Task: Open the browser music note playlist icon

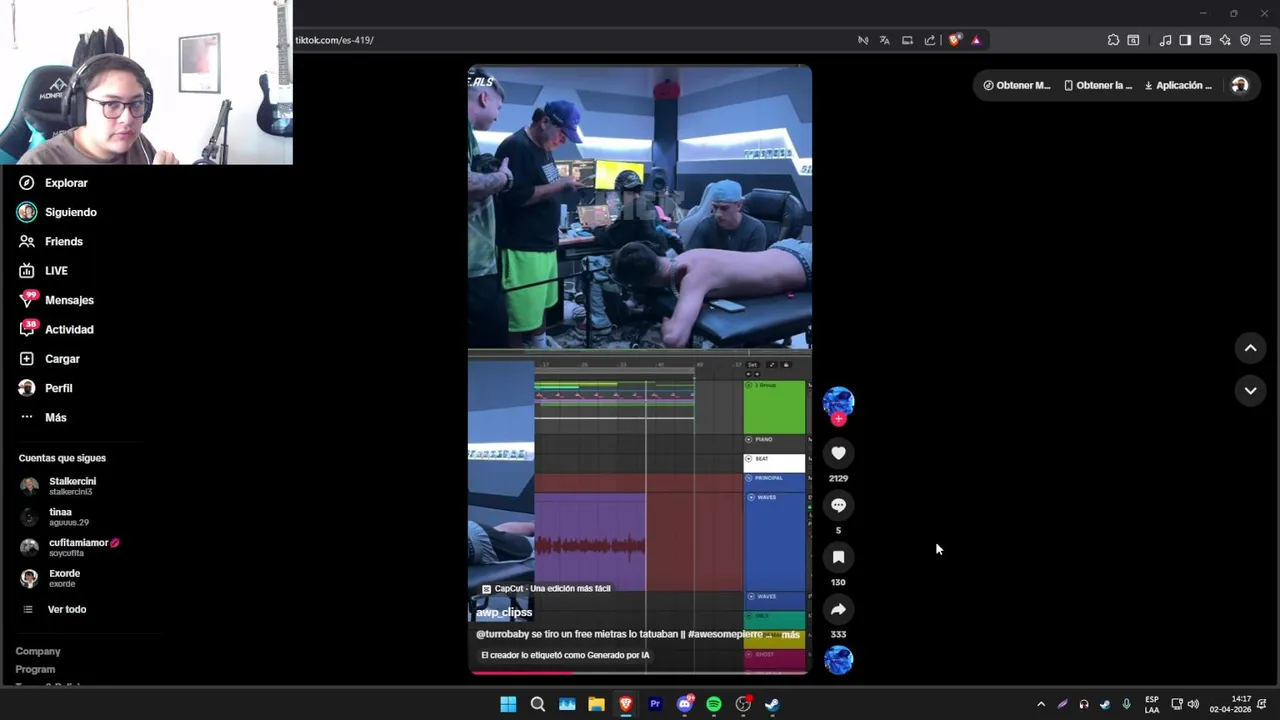Action: pyautogui.click(x=1165, y=40)
